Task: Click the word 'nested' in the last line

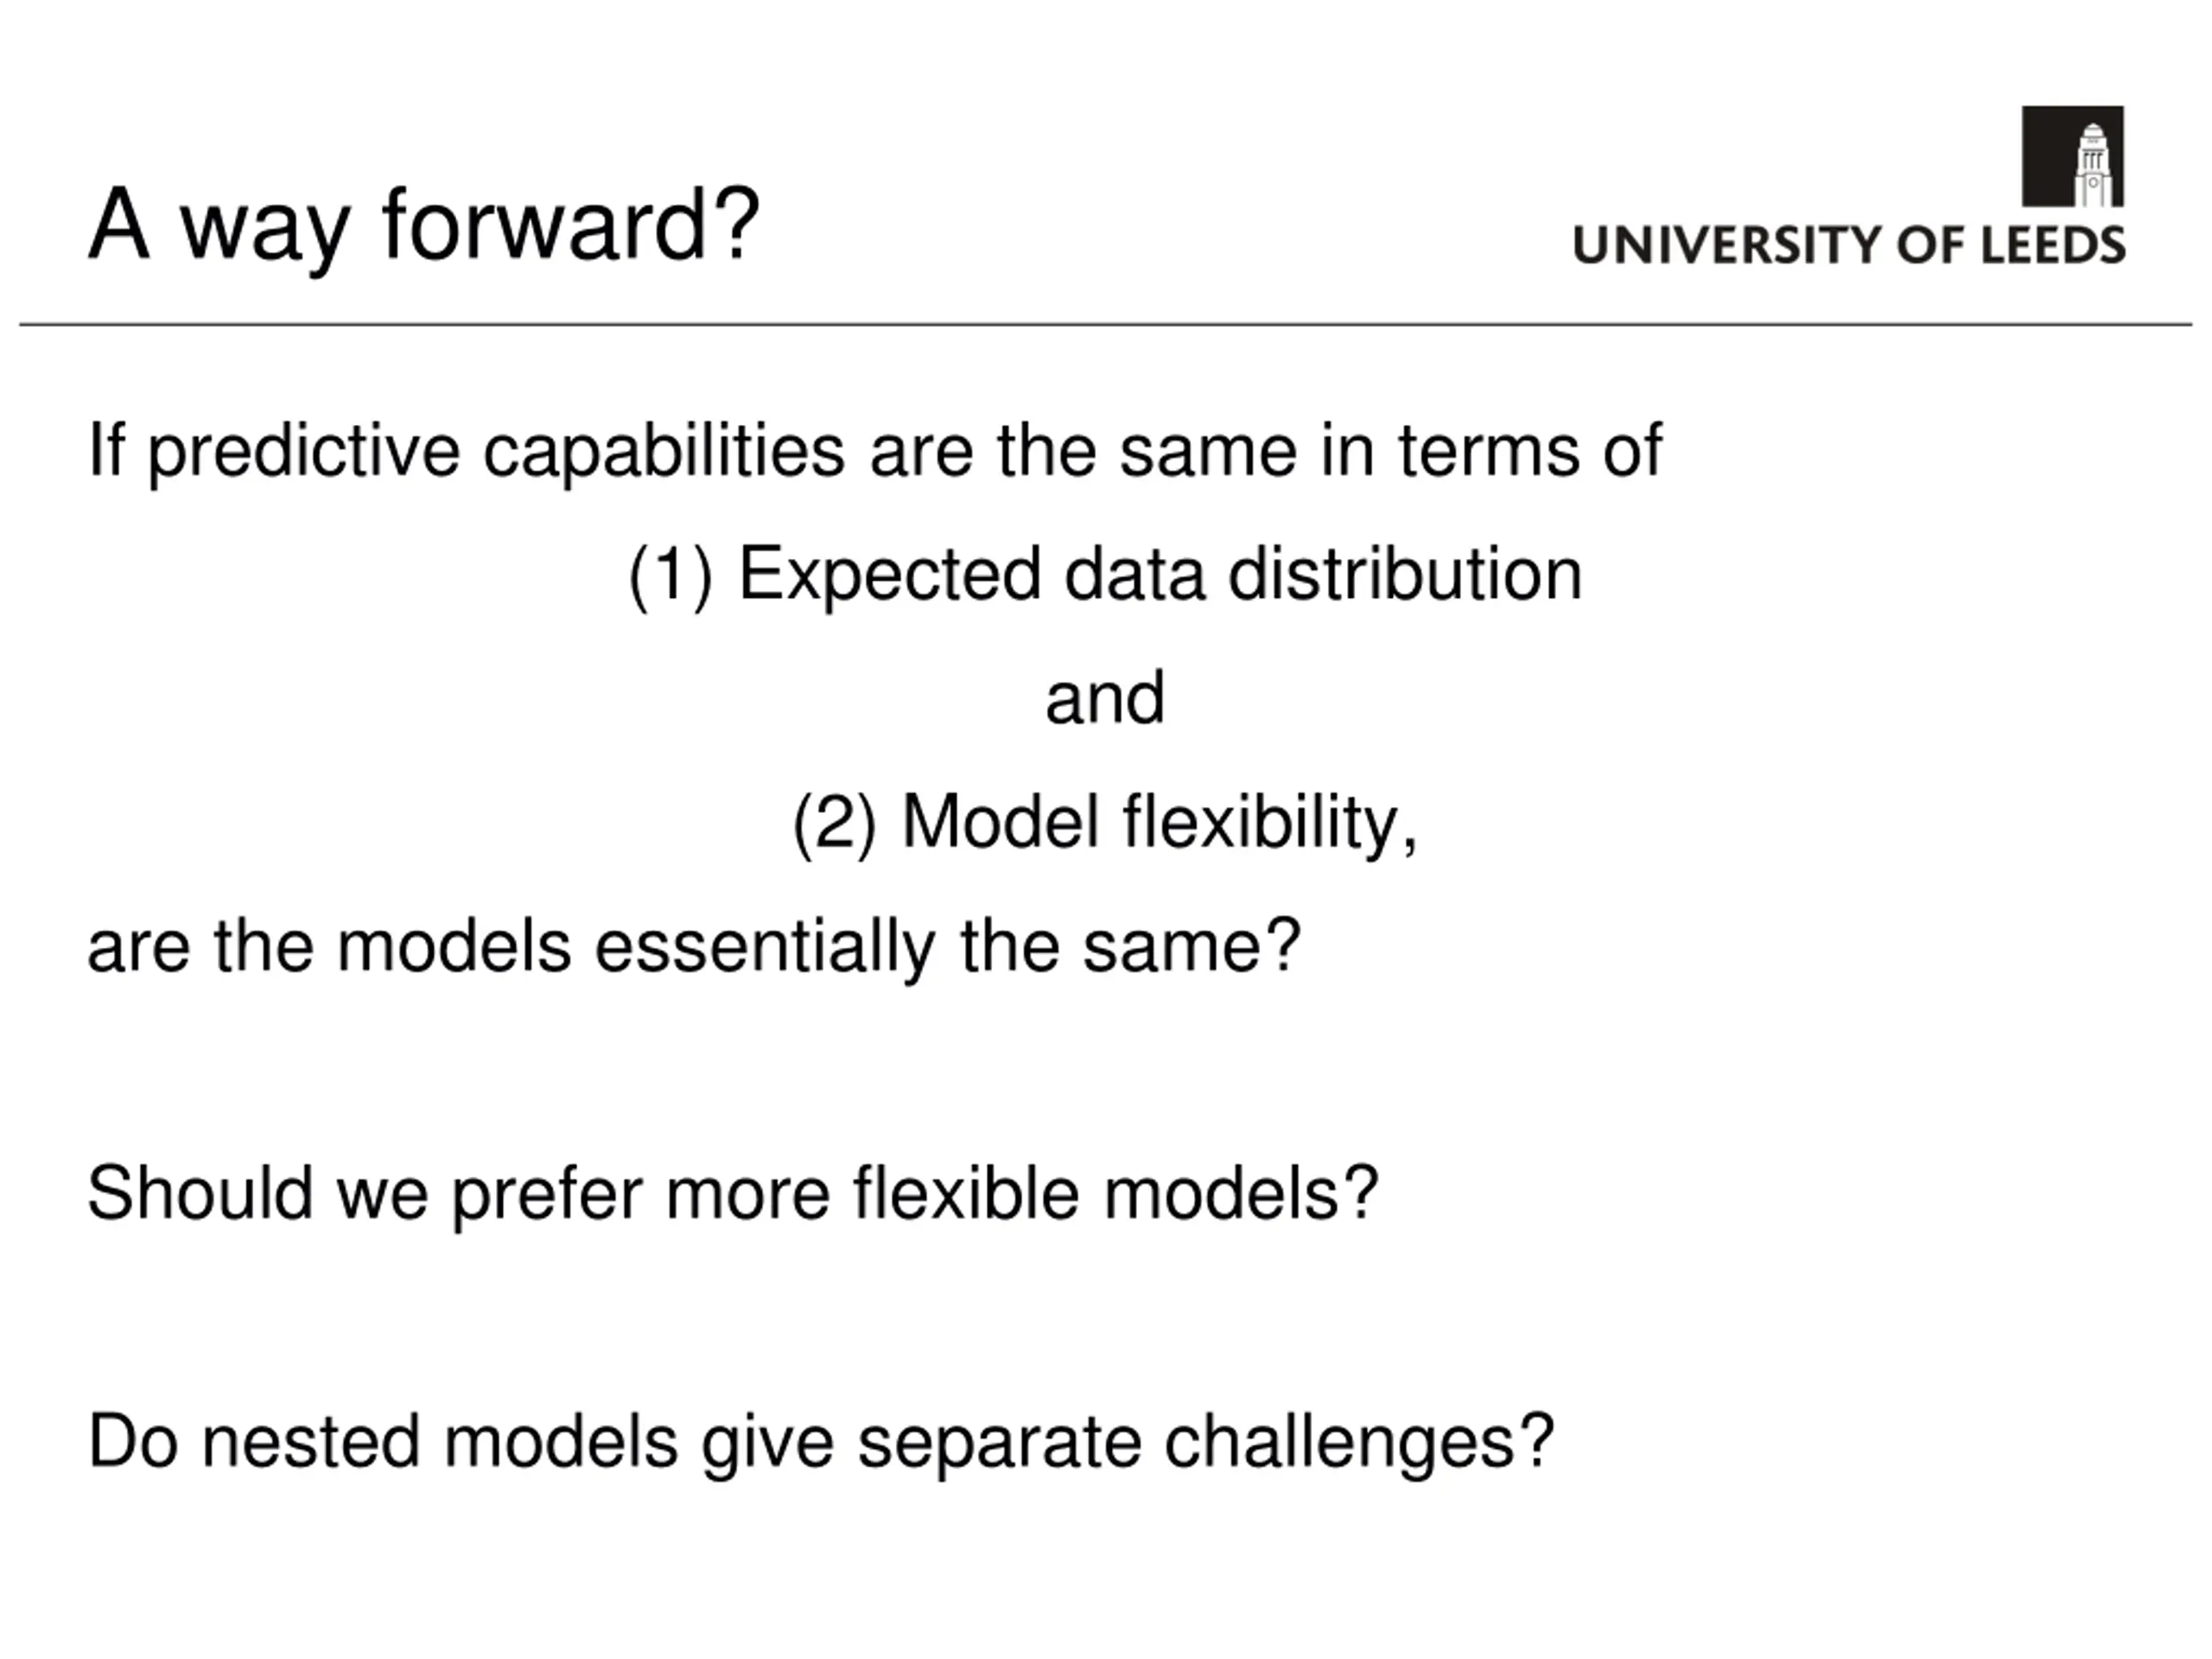Action: pos(311,1443)
